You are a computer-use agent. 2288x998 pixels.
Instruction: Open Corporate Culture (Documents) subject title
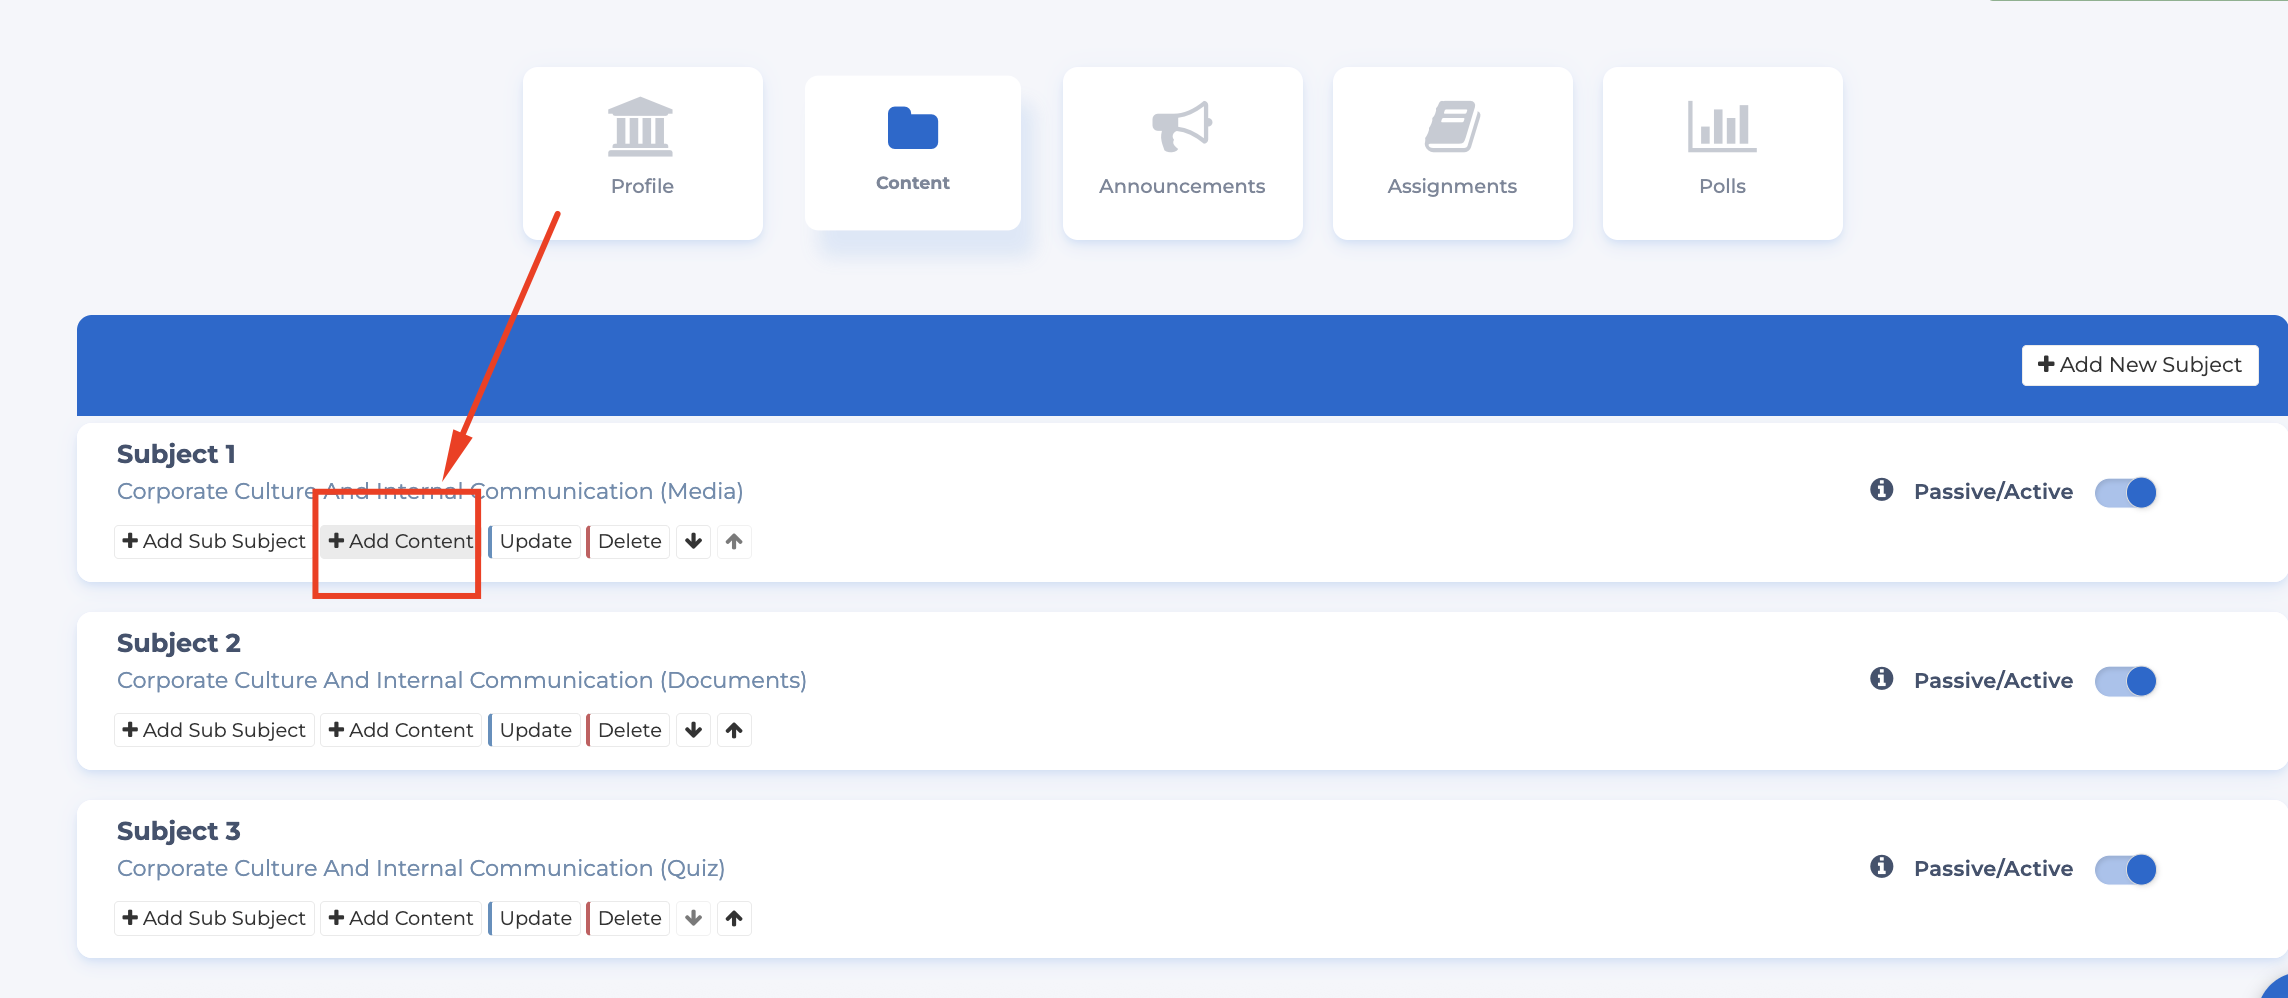(x=461, y=680)
